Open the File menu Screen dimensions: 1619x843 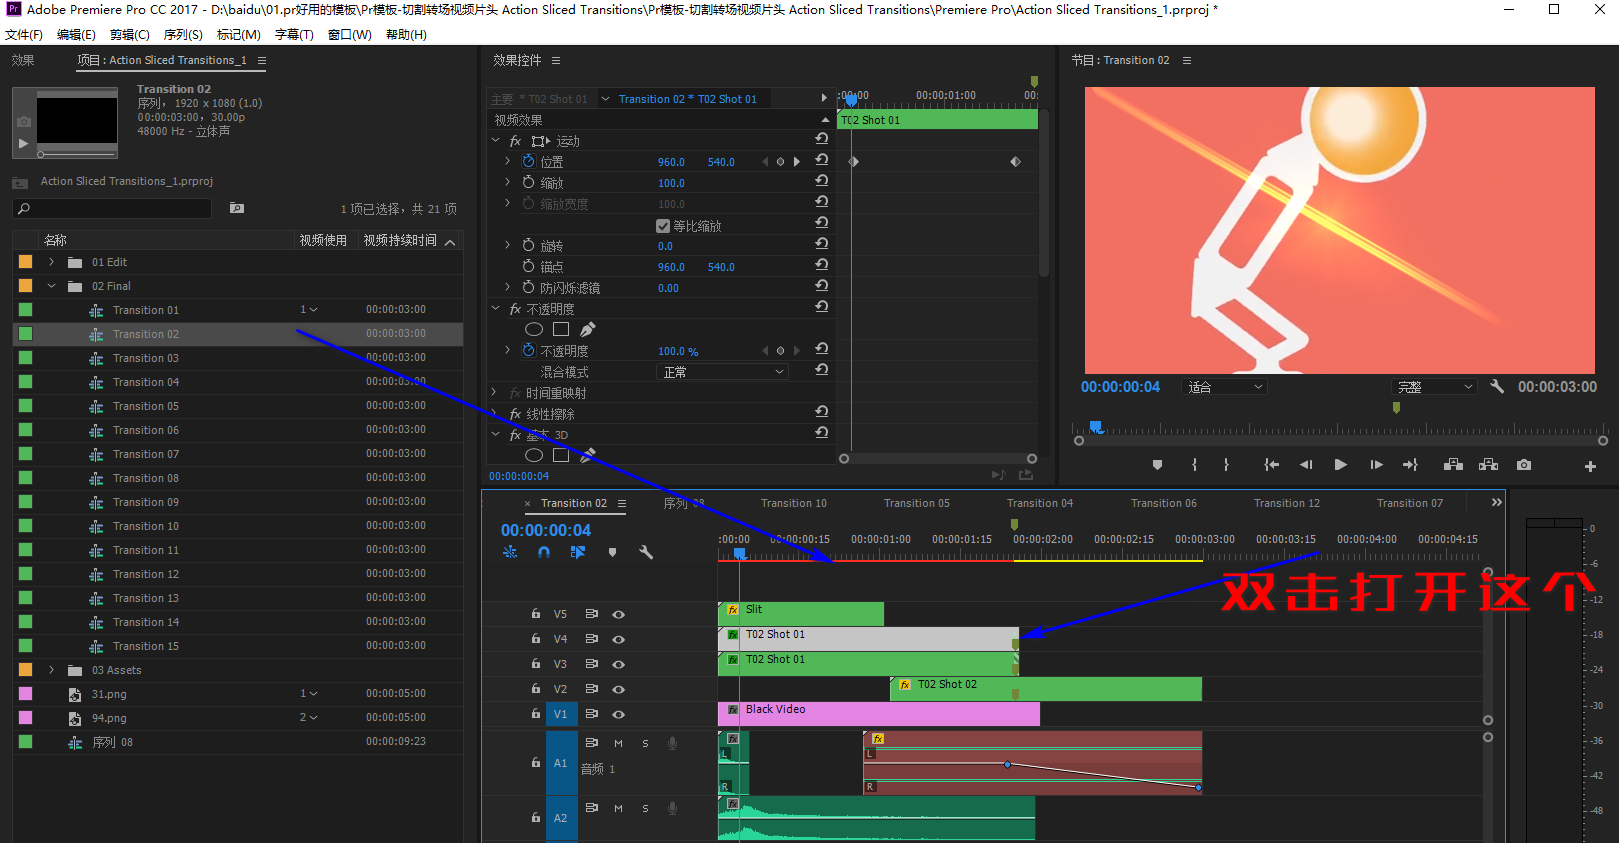[x=24, y=35]
